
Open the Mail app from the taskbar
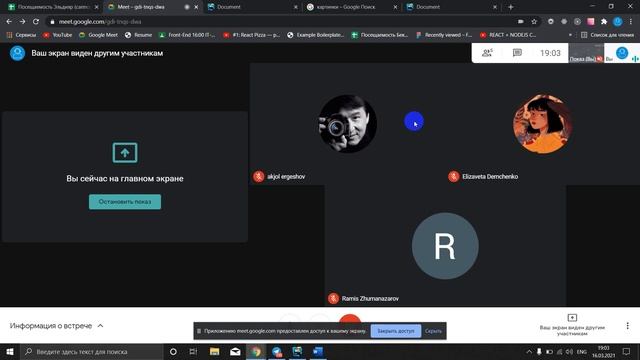(x=235, y=351)
